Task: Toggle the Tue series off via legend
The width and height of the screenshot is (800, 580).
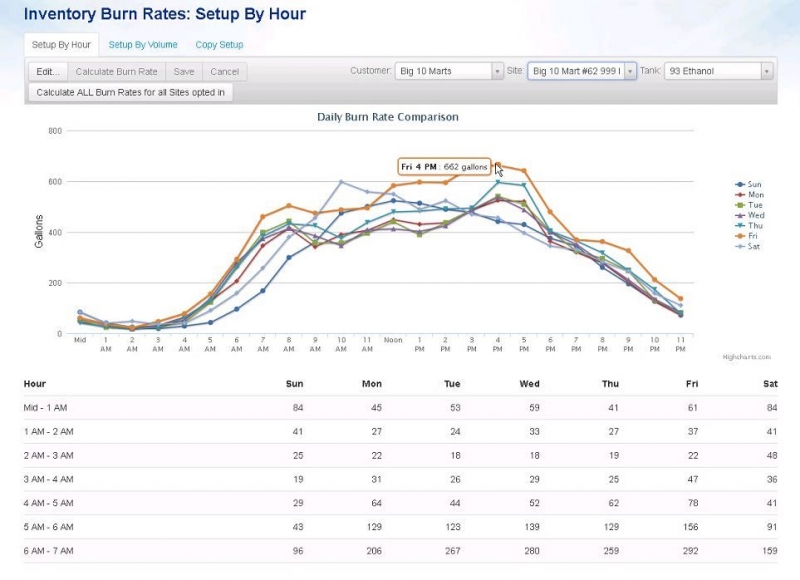Action: 750,205
